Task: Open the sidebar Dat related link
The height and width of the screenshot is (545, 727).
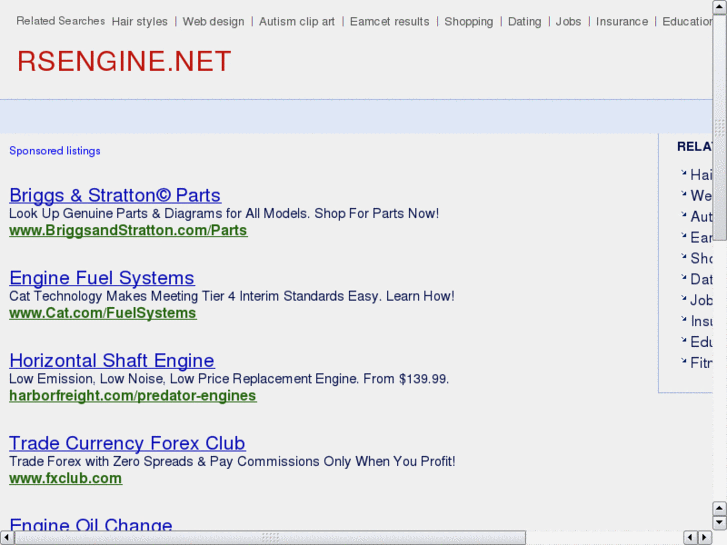Action: (701, 279)
